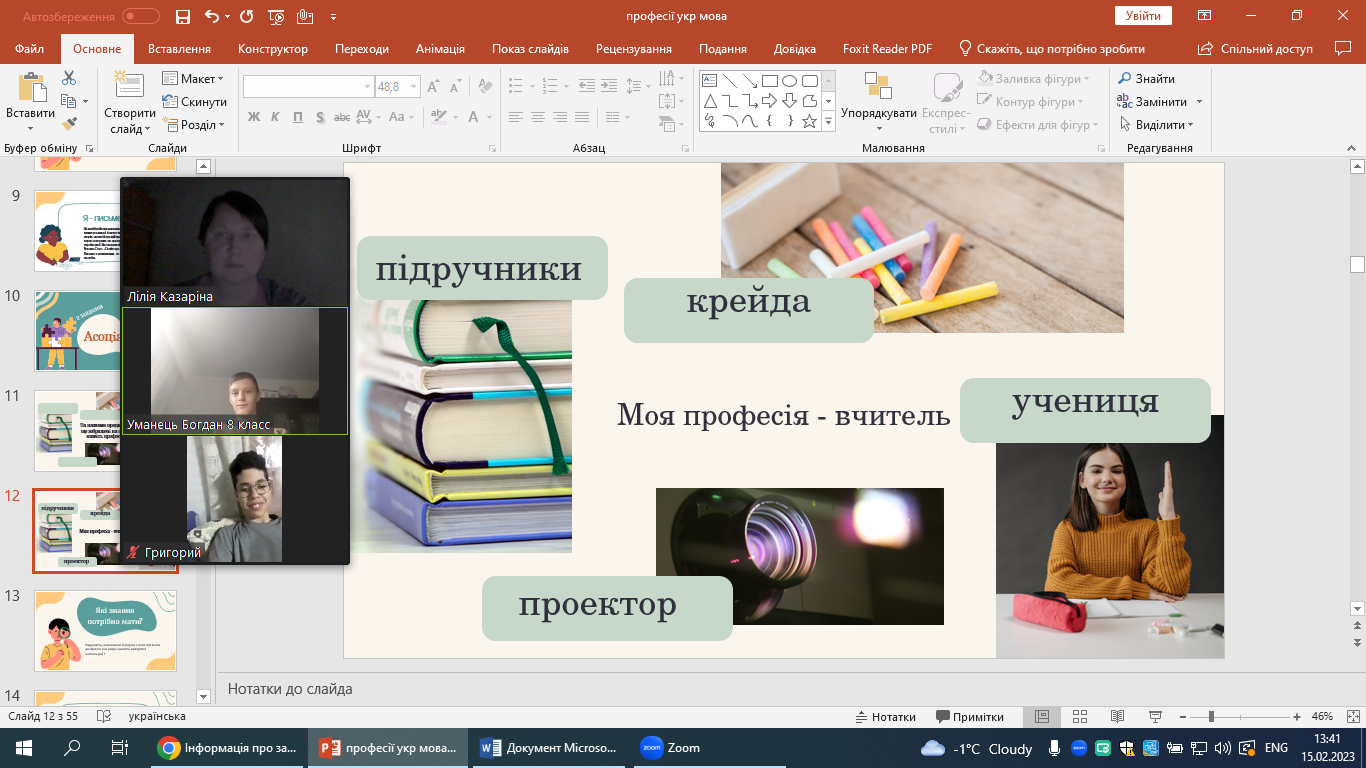Open the font name combo box
The image size is (1366, 768).
click(308, 87)
